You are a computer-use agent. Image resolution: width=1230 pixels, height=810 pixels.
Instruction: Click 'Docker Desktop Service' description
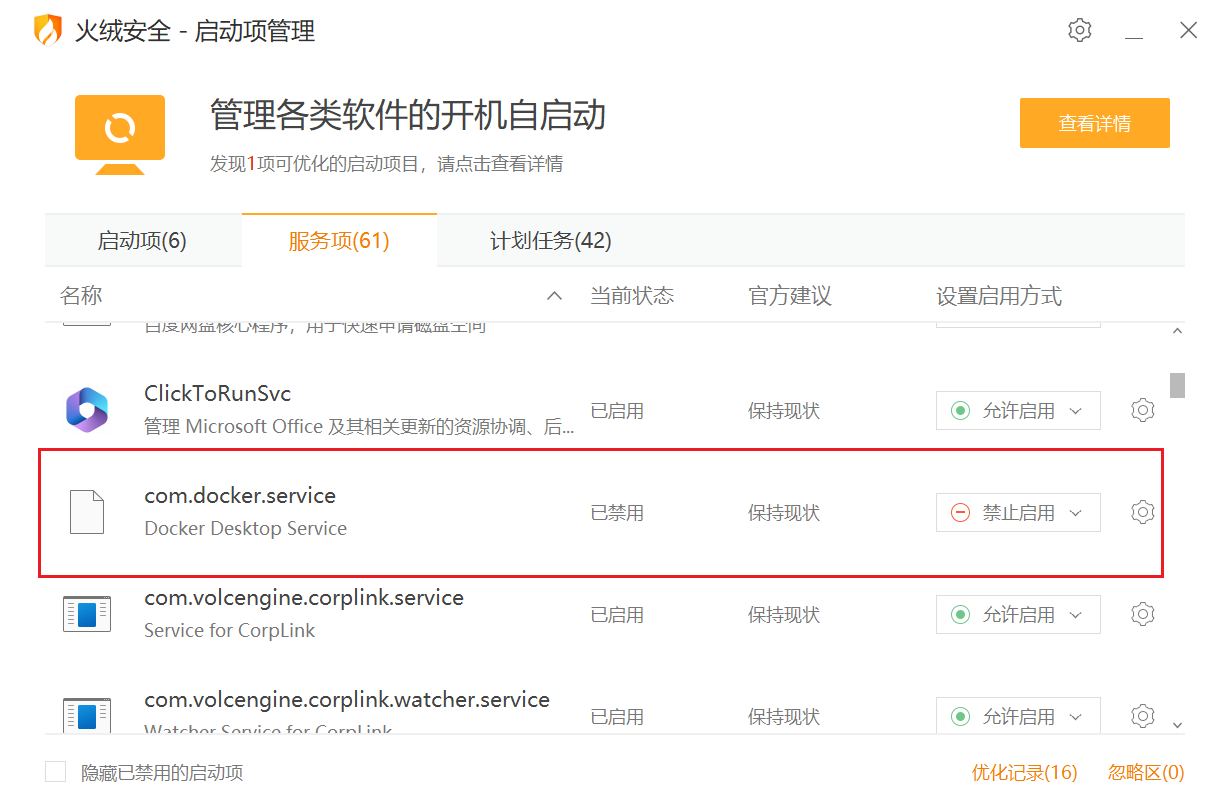(246, 528)
